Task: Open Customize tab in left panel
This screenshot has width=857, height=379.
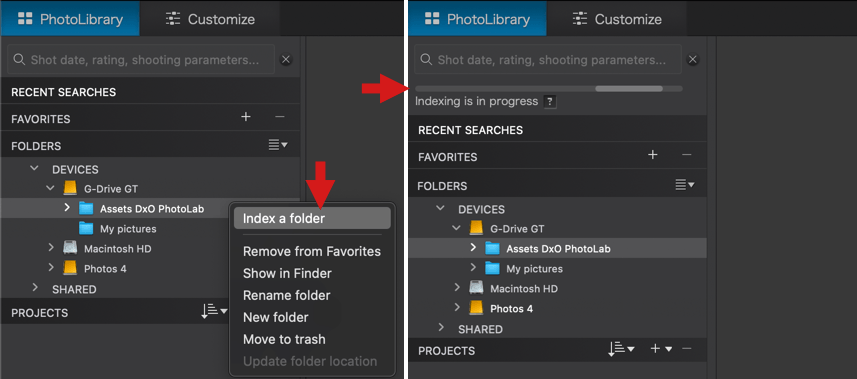Action: coord(210,19)
